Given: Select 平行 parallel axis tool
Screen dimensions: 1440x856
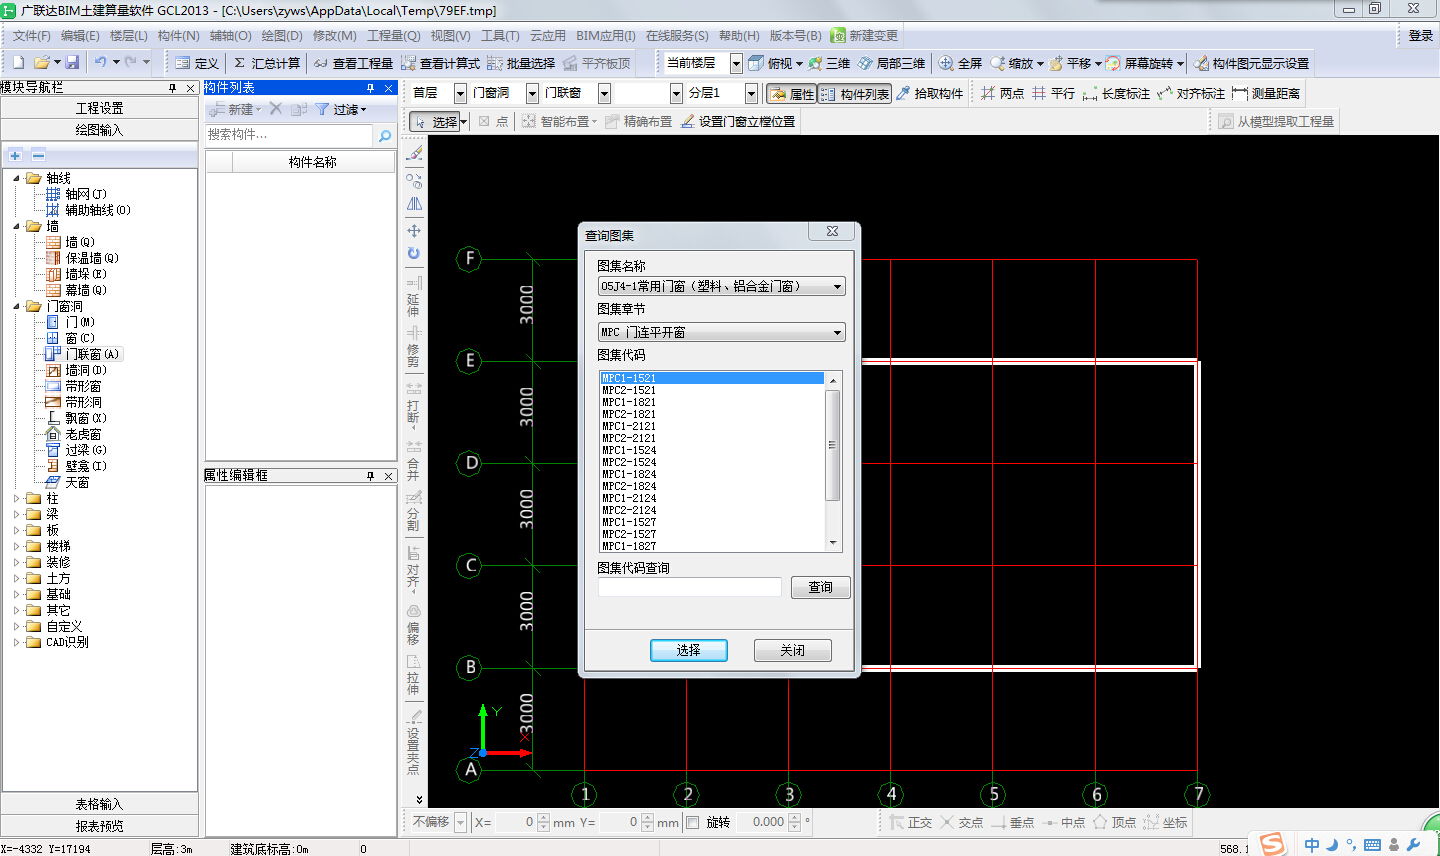Looking at the screenshot, I should [x=1053, y=93].
